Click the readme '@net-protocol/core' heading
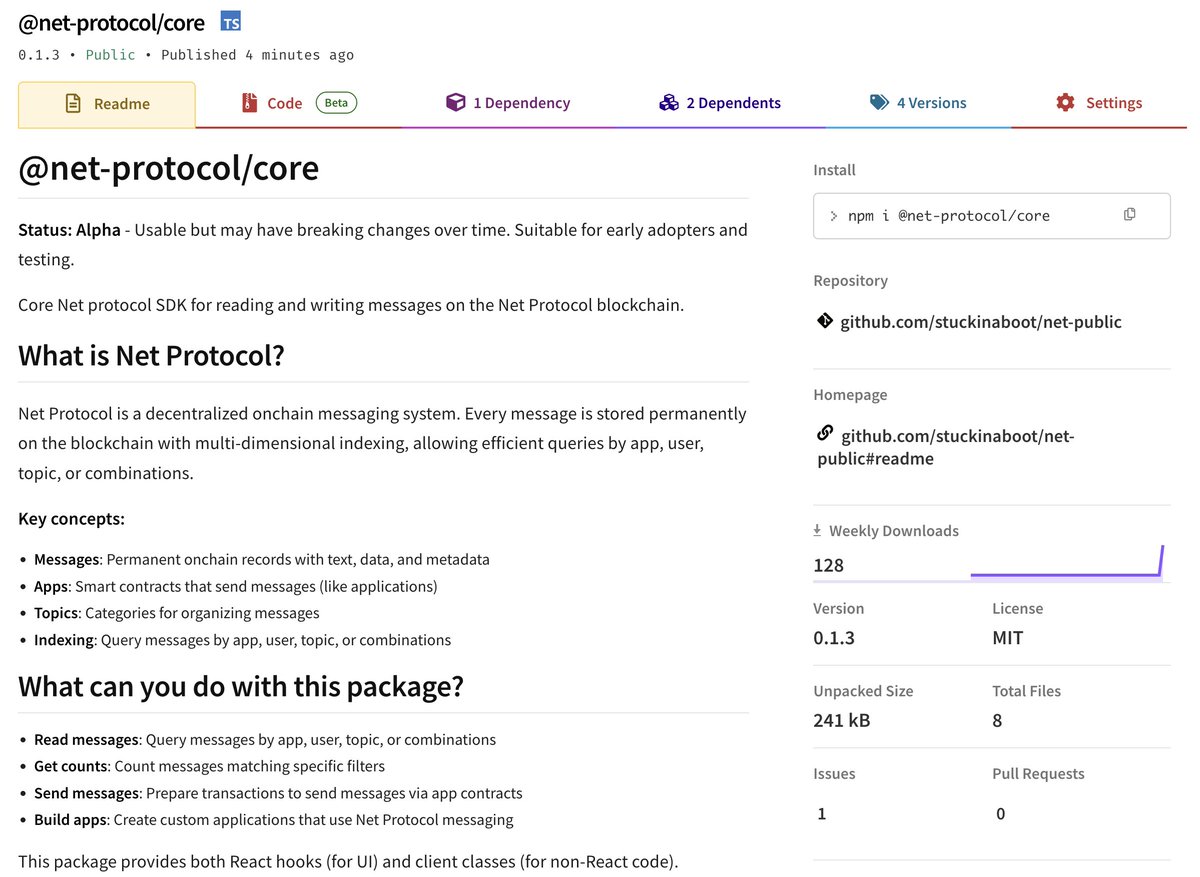1200x877 pixels. (168, 167)
